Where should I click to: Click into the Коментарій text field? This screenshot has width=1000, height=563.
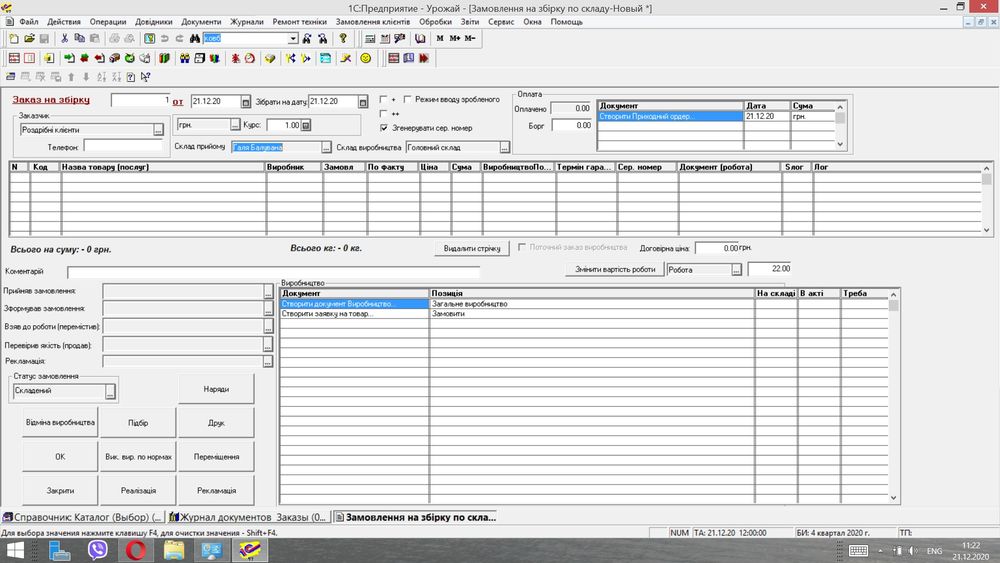point(273,272)
